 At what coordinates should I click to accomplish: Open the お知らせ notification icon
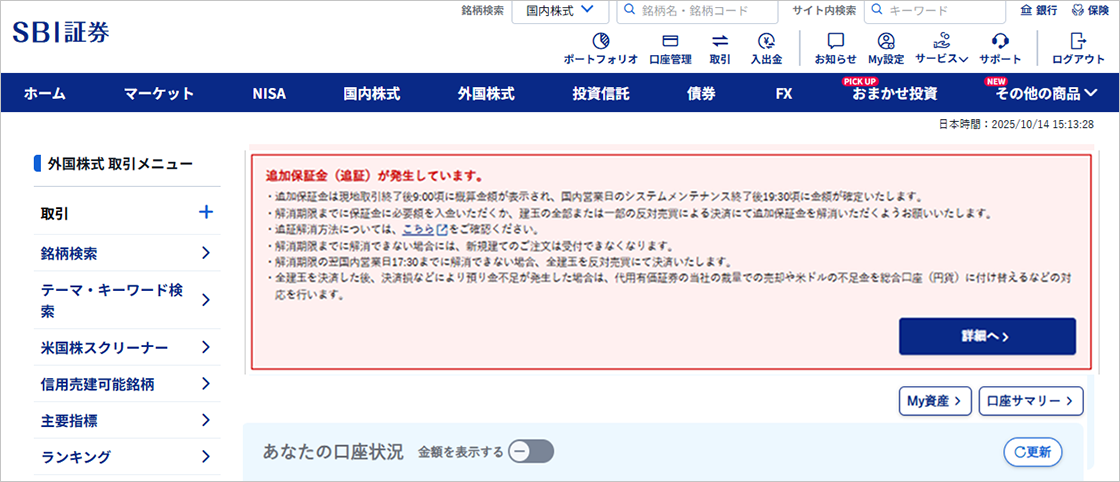(x=835, y=41)
